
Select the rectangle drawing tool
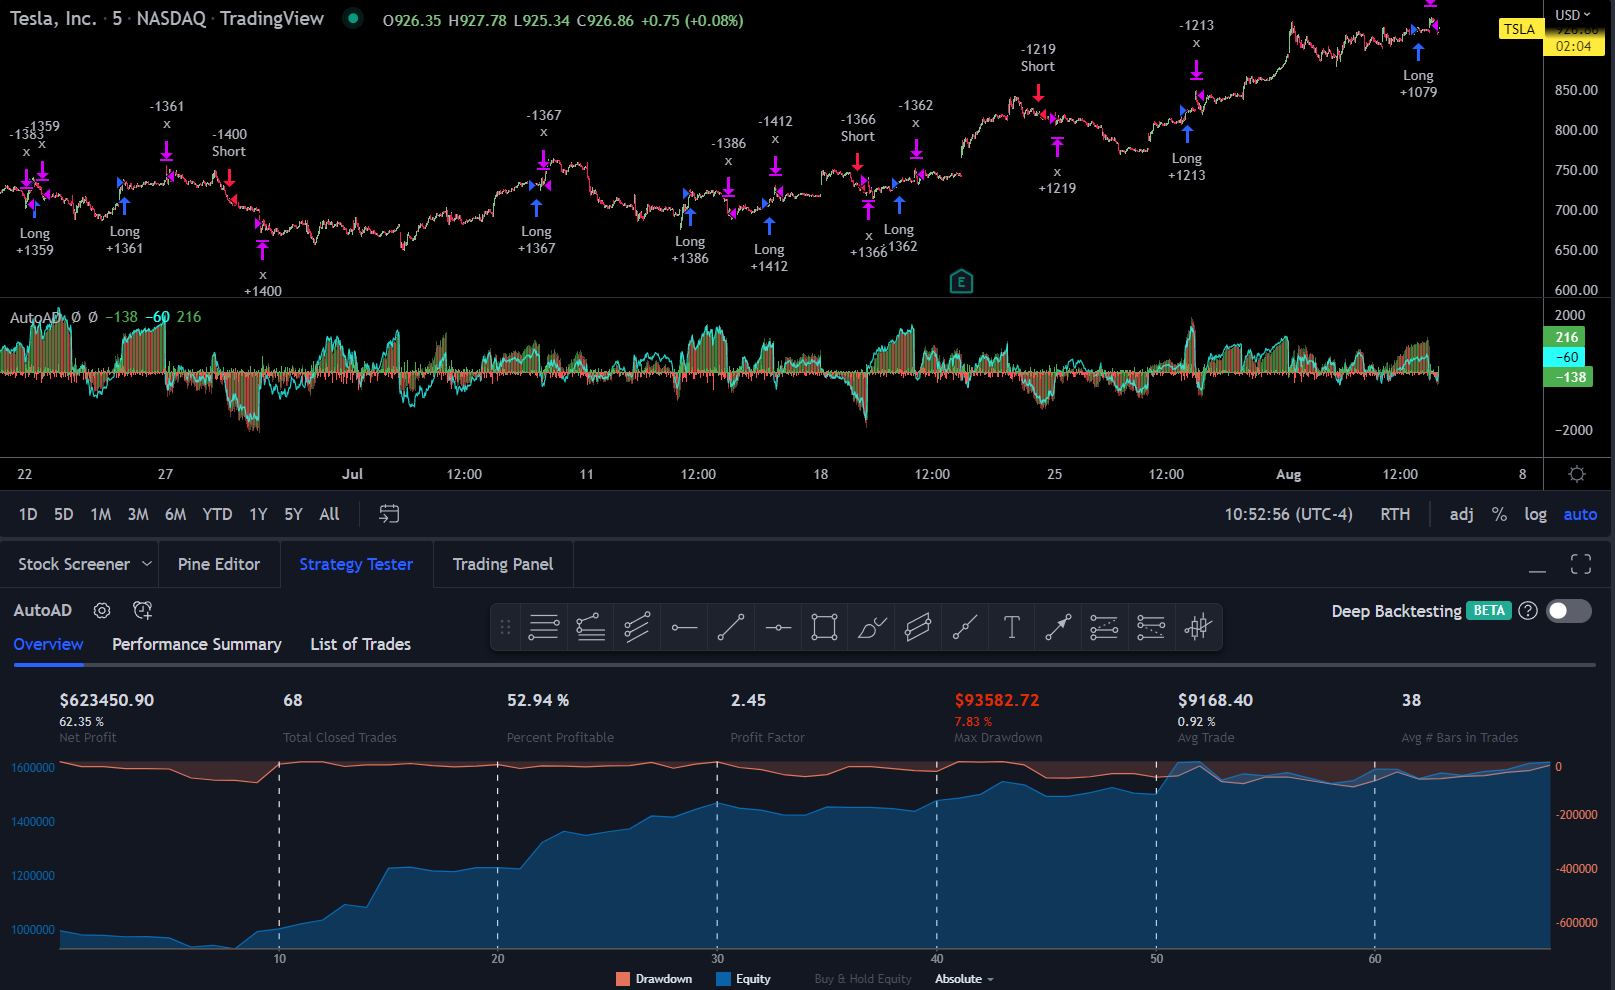[824, 628]
